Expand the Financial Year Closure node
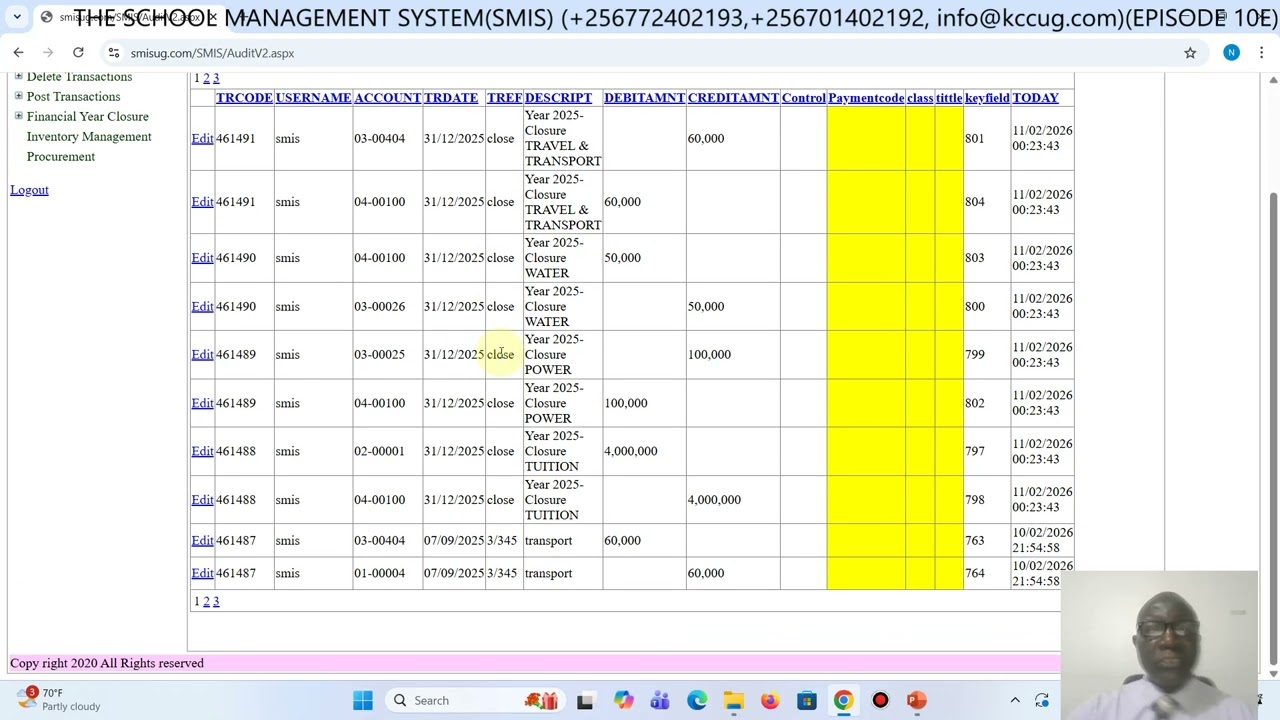The width and height of the screenshot is (1280, 720). (x=18, y=116)
